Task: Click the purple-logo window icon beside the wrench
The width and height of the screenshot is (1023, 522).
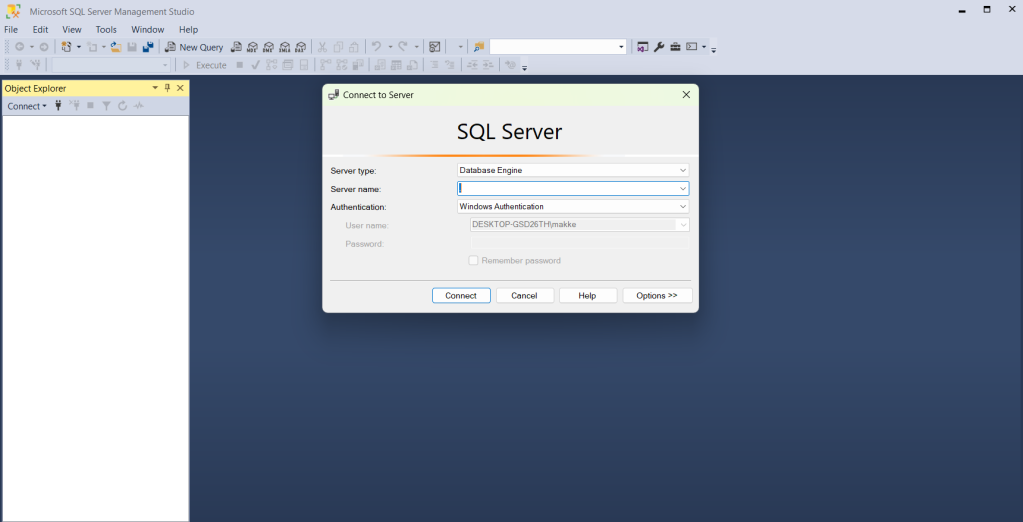Action: click(643, 47)
